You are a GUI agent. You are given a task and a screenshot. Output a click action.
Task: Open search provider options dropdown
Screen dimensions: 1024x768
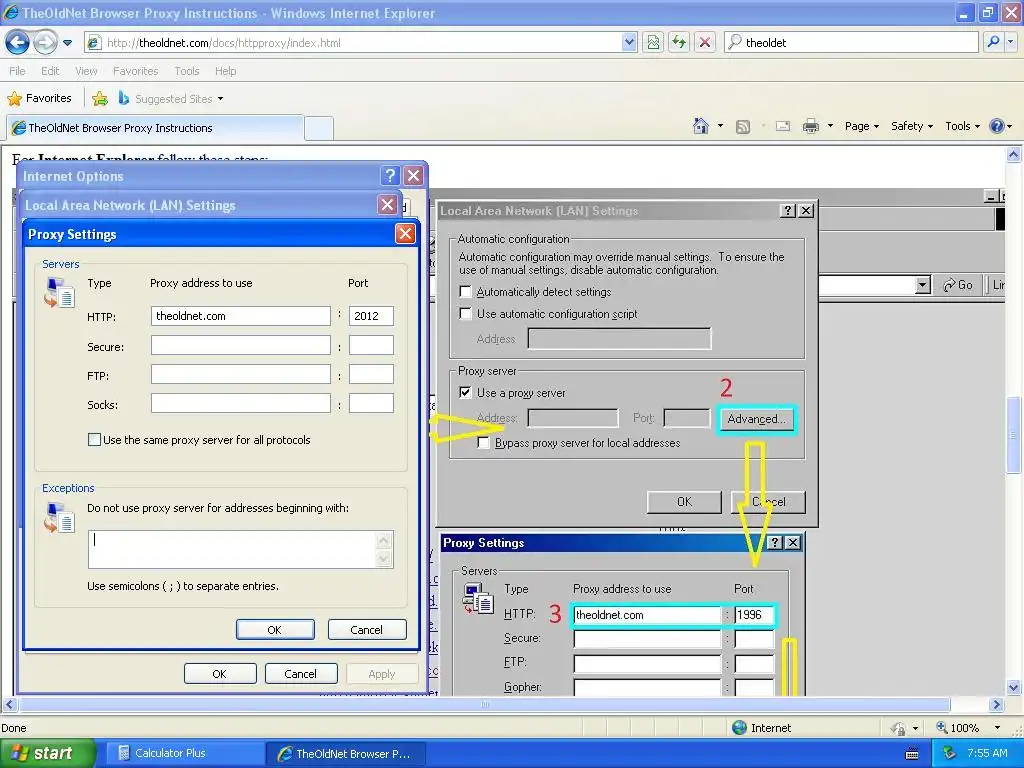coord(1011,42)
